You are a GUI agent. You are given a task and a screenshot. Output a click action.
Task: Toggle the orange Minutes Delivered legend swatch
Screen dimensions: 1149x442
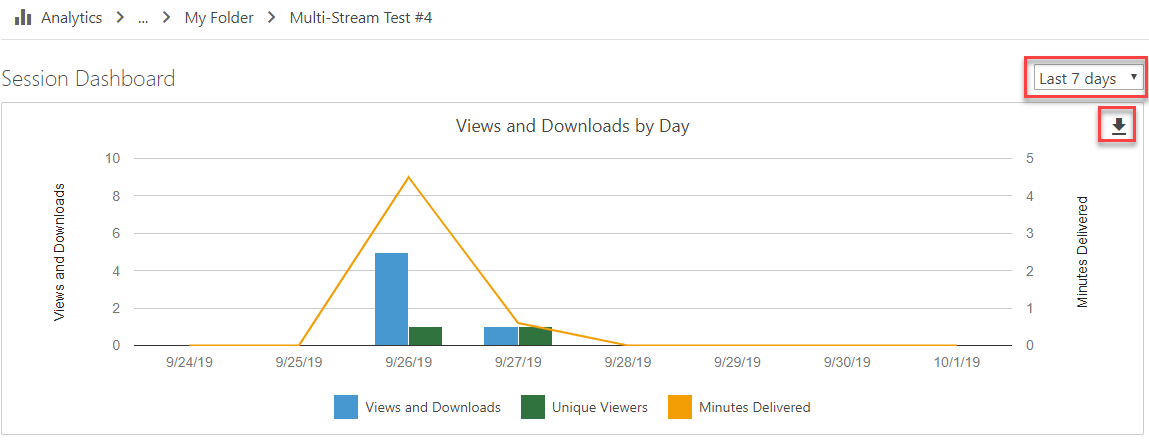[x=679, y=407]
